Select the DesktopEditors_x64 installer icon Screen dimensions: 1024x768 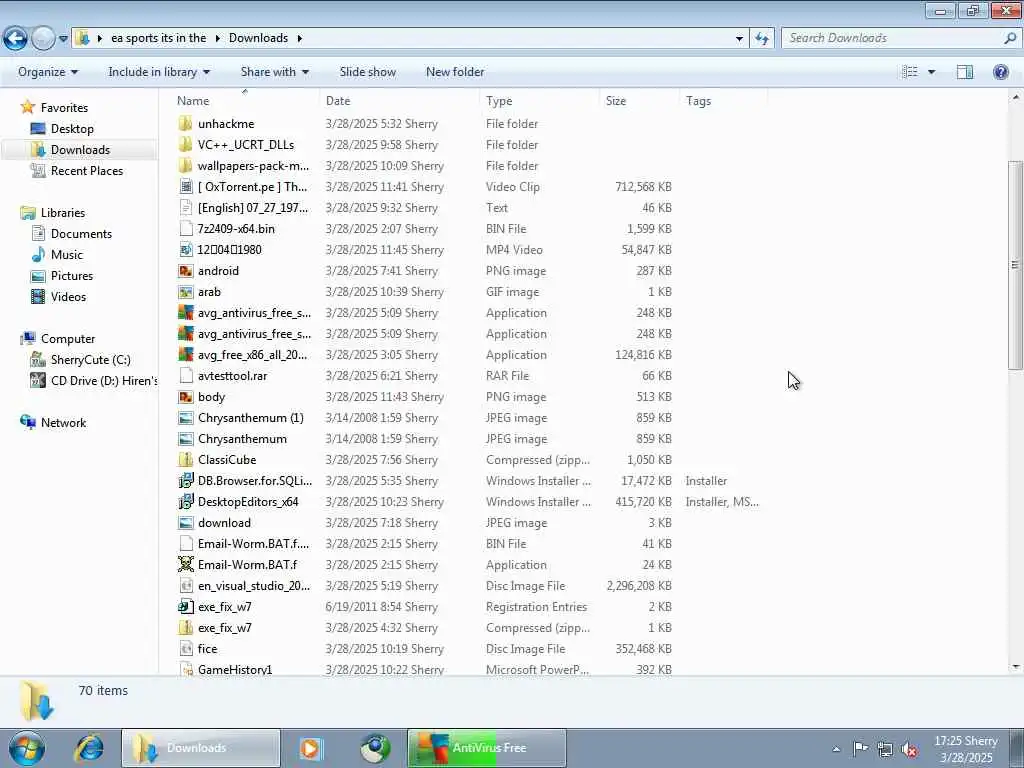[x=186, y=502]
